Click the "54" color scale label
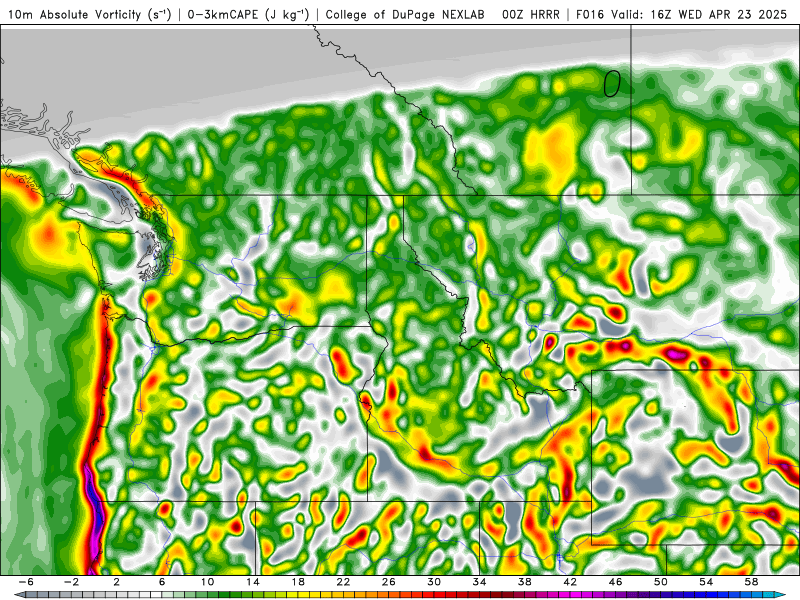Screen dimensions: 800x600 point(706,582)
